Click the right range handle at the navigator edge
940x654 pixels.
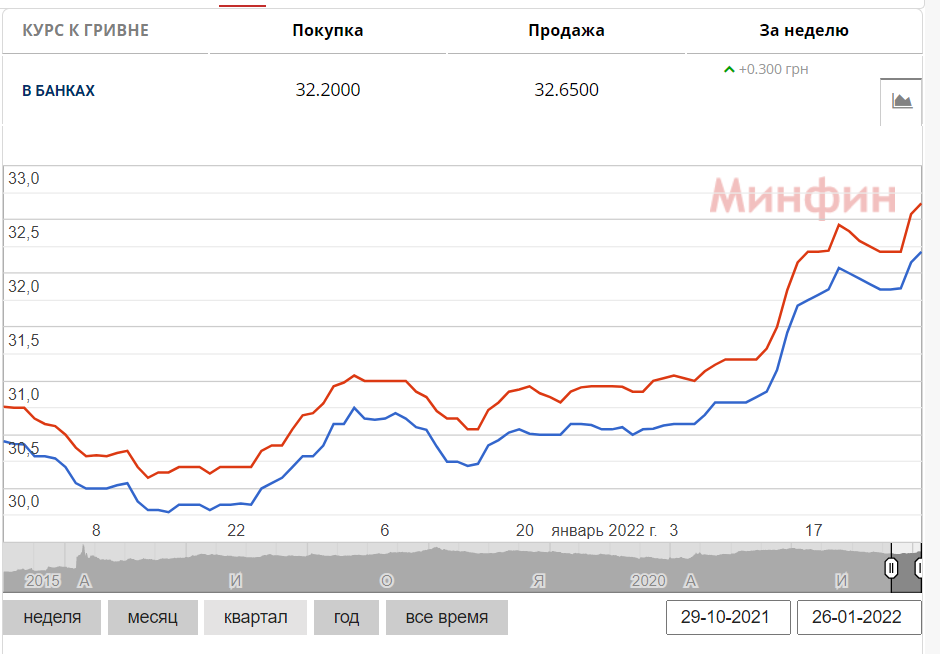point(919,568)
